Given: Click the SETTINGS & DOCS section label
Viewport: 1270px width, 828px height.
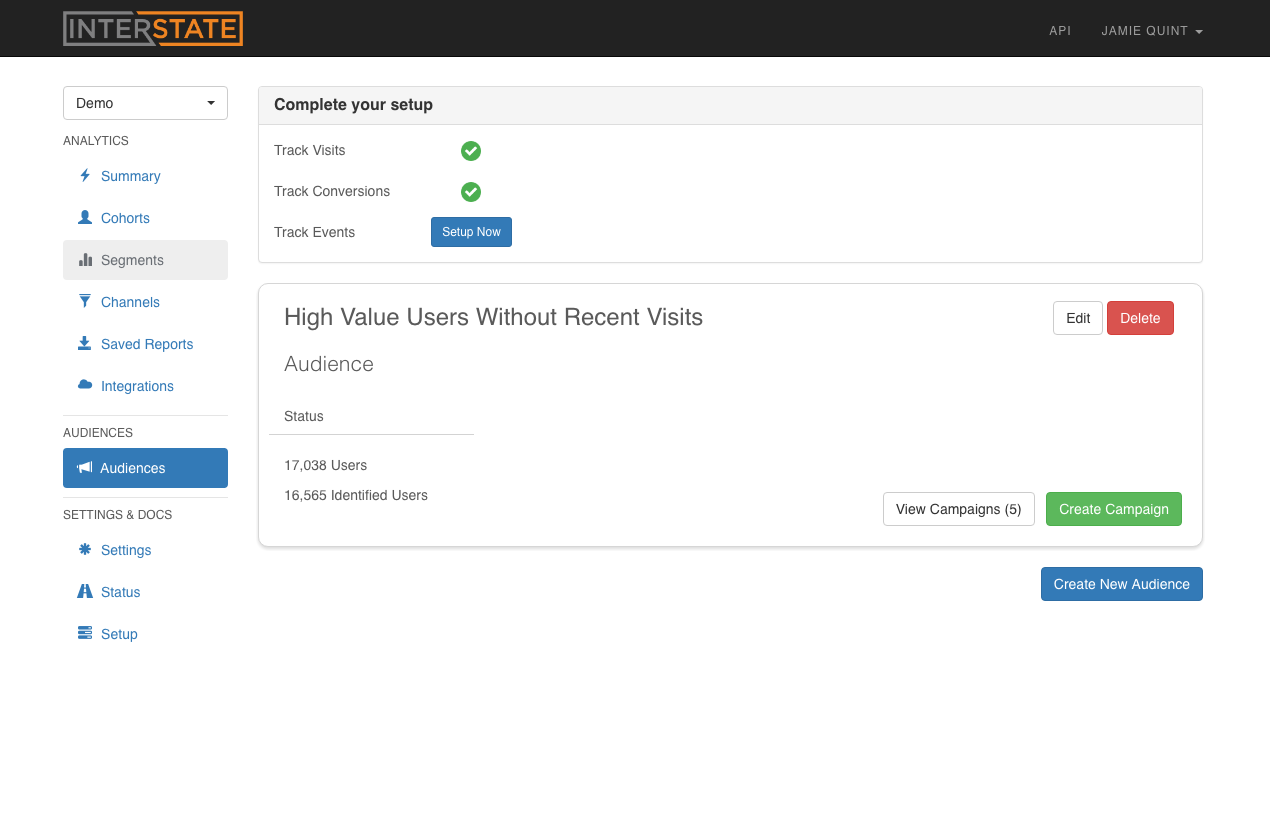Looking at the screenshot, I should 118,515.
